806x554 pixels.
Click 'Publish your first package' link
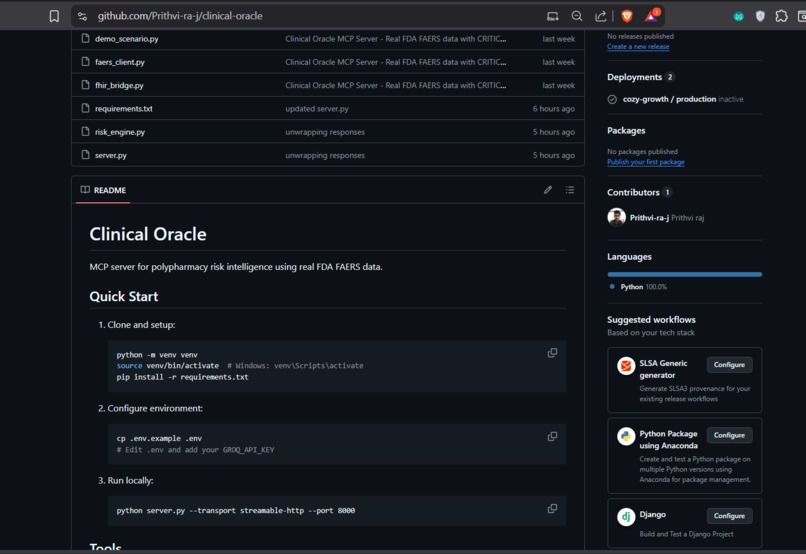(646, 162)
